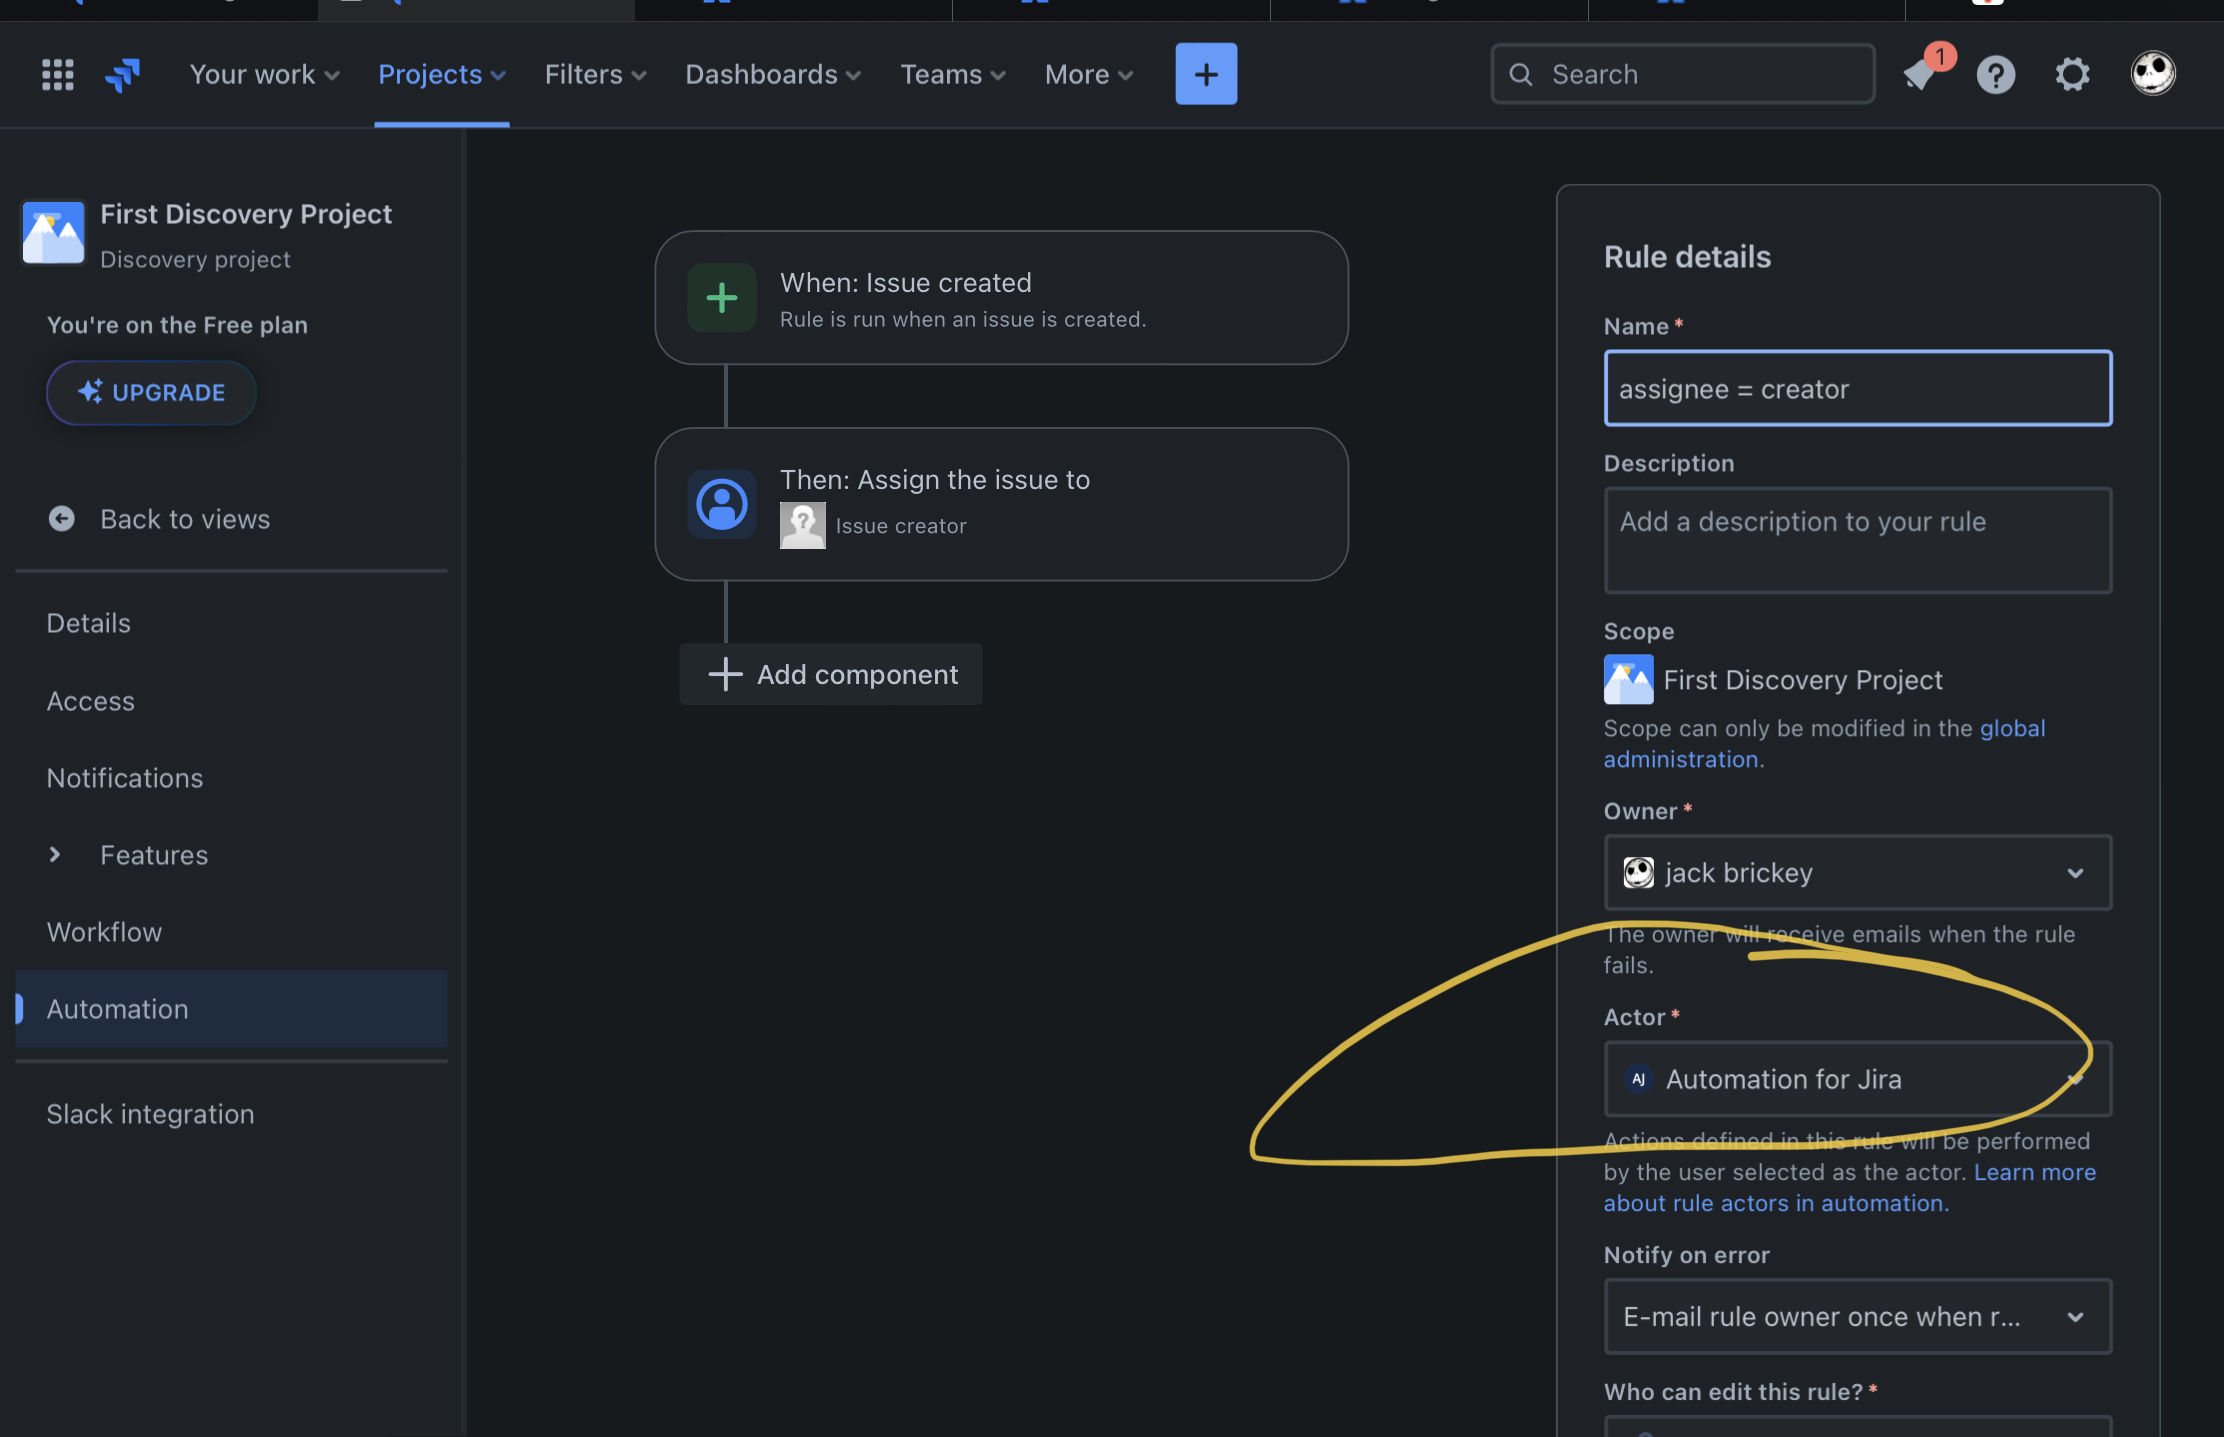Select the Assign the issue to action
This screenshot has width=2224, height=1437.
[1001, 504]
